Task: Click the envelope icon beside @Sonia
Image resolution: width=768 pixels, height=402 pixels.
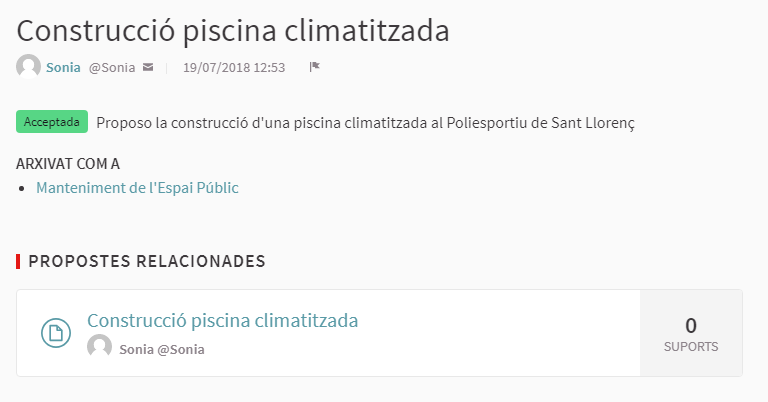Action: 148,68
